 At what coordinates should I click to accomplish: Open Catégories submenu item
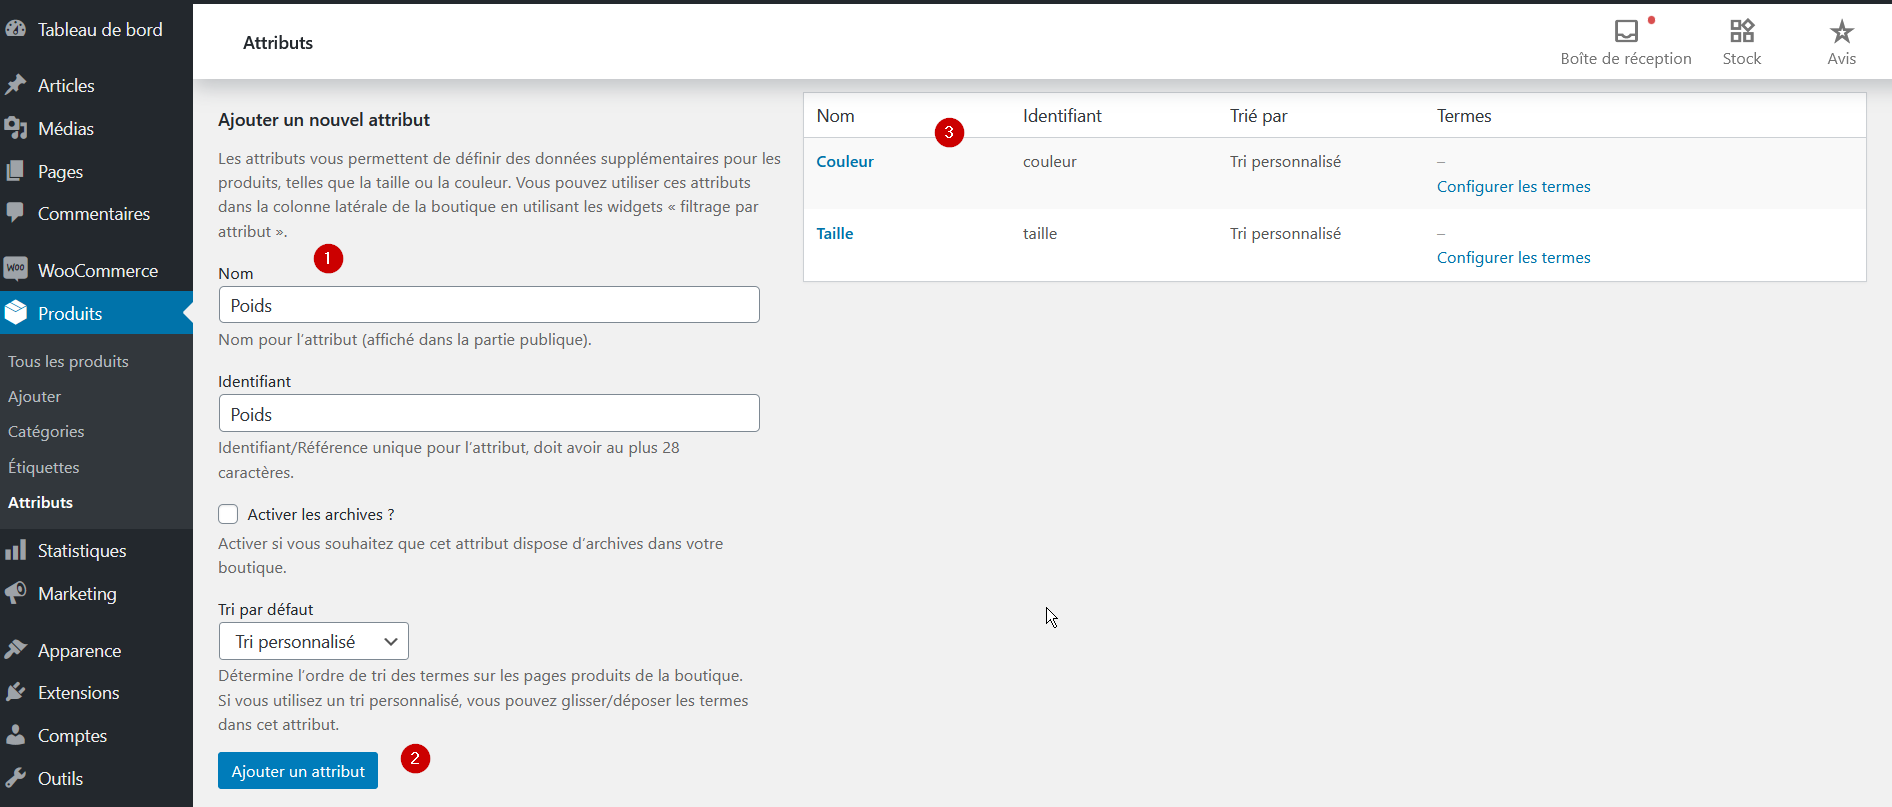point(46,432)
